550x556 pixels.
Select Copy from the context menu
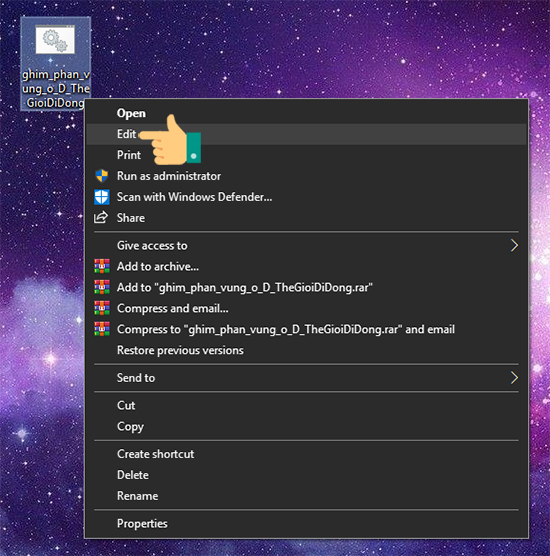(x=306, y=426)
